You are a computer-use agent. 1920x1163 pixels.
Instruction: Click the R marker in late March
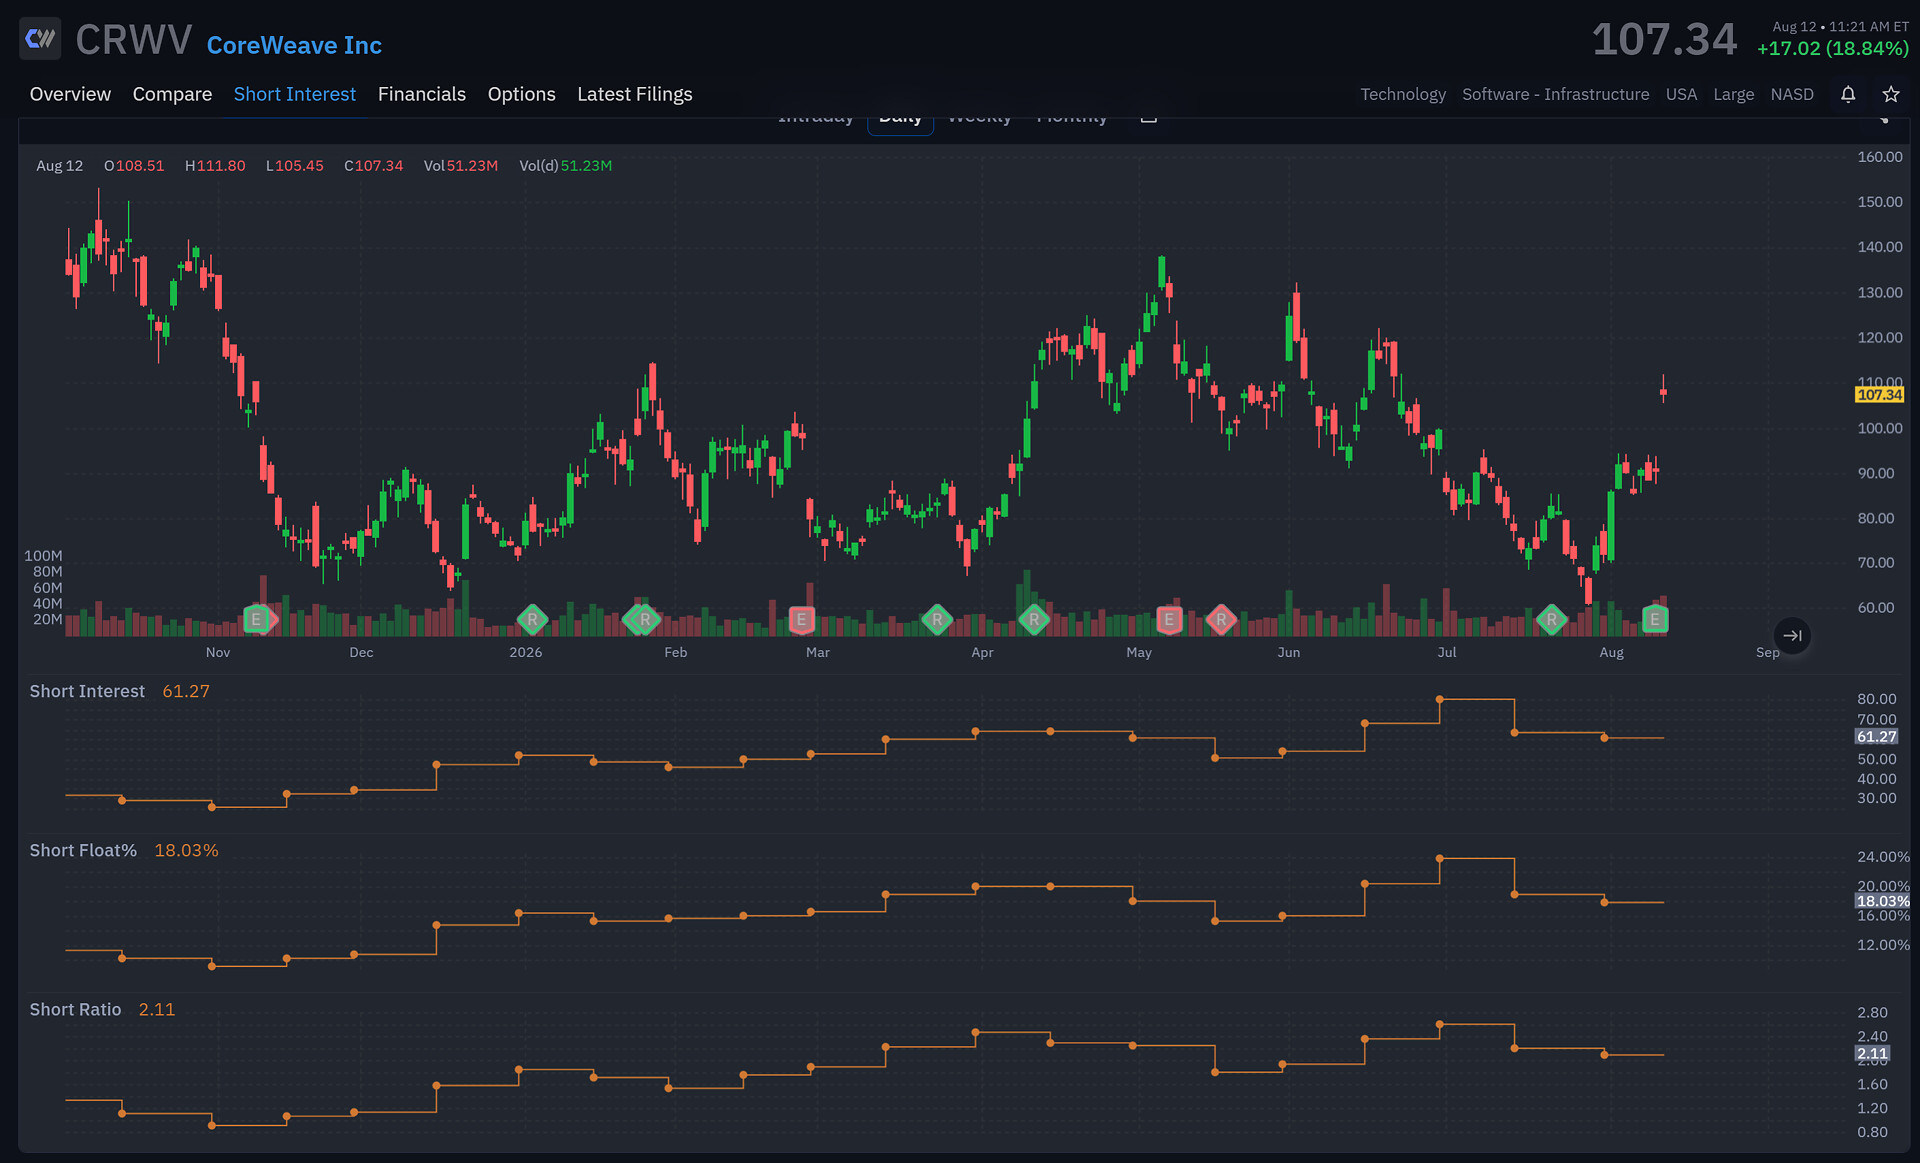coord(937,619)
